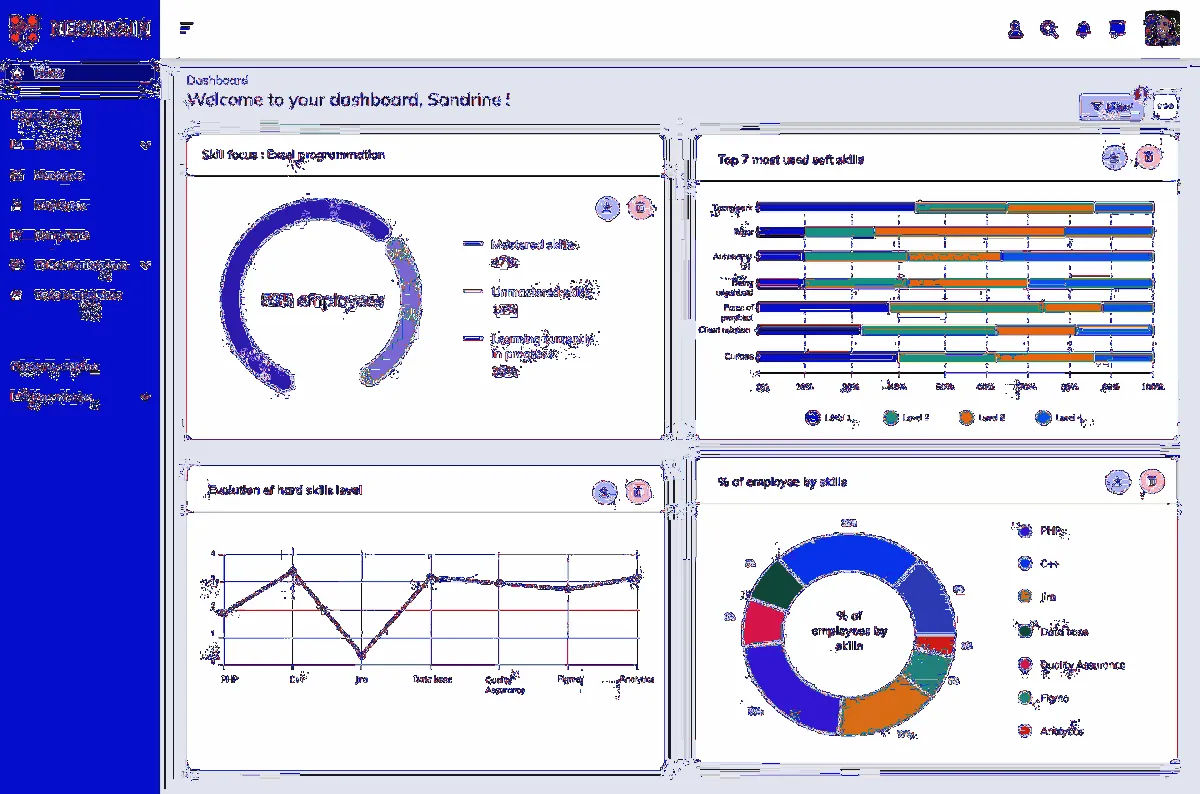Click the Curious label on the bar chart
The width and height of the screenshot is (1200, 794).
[739, 356]
